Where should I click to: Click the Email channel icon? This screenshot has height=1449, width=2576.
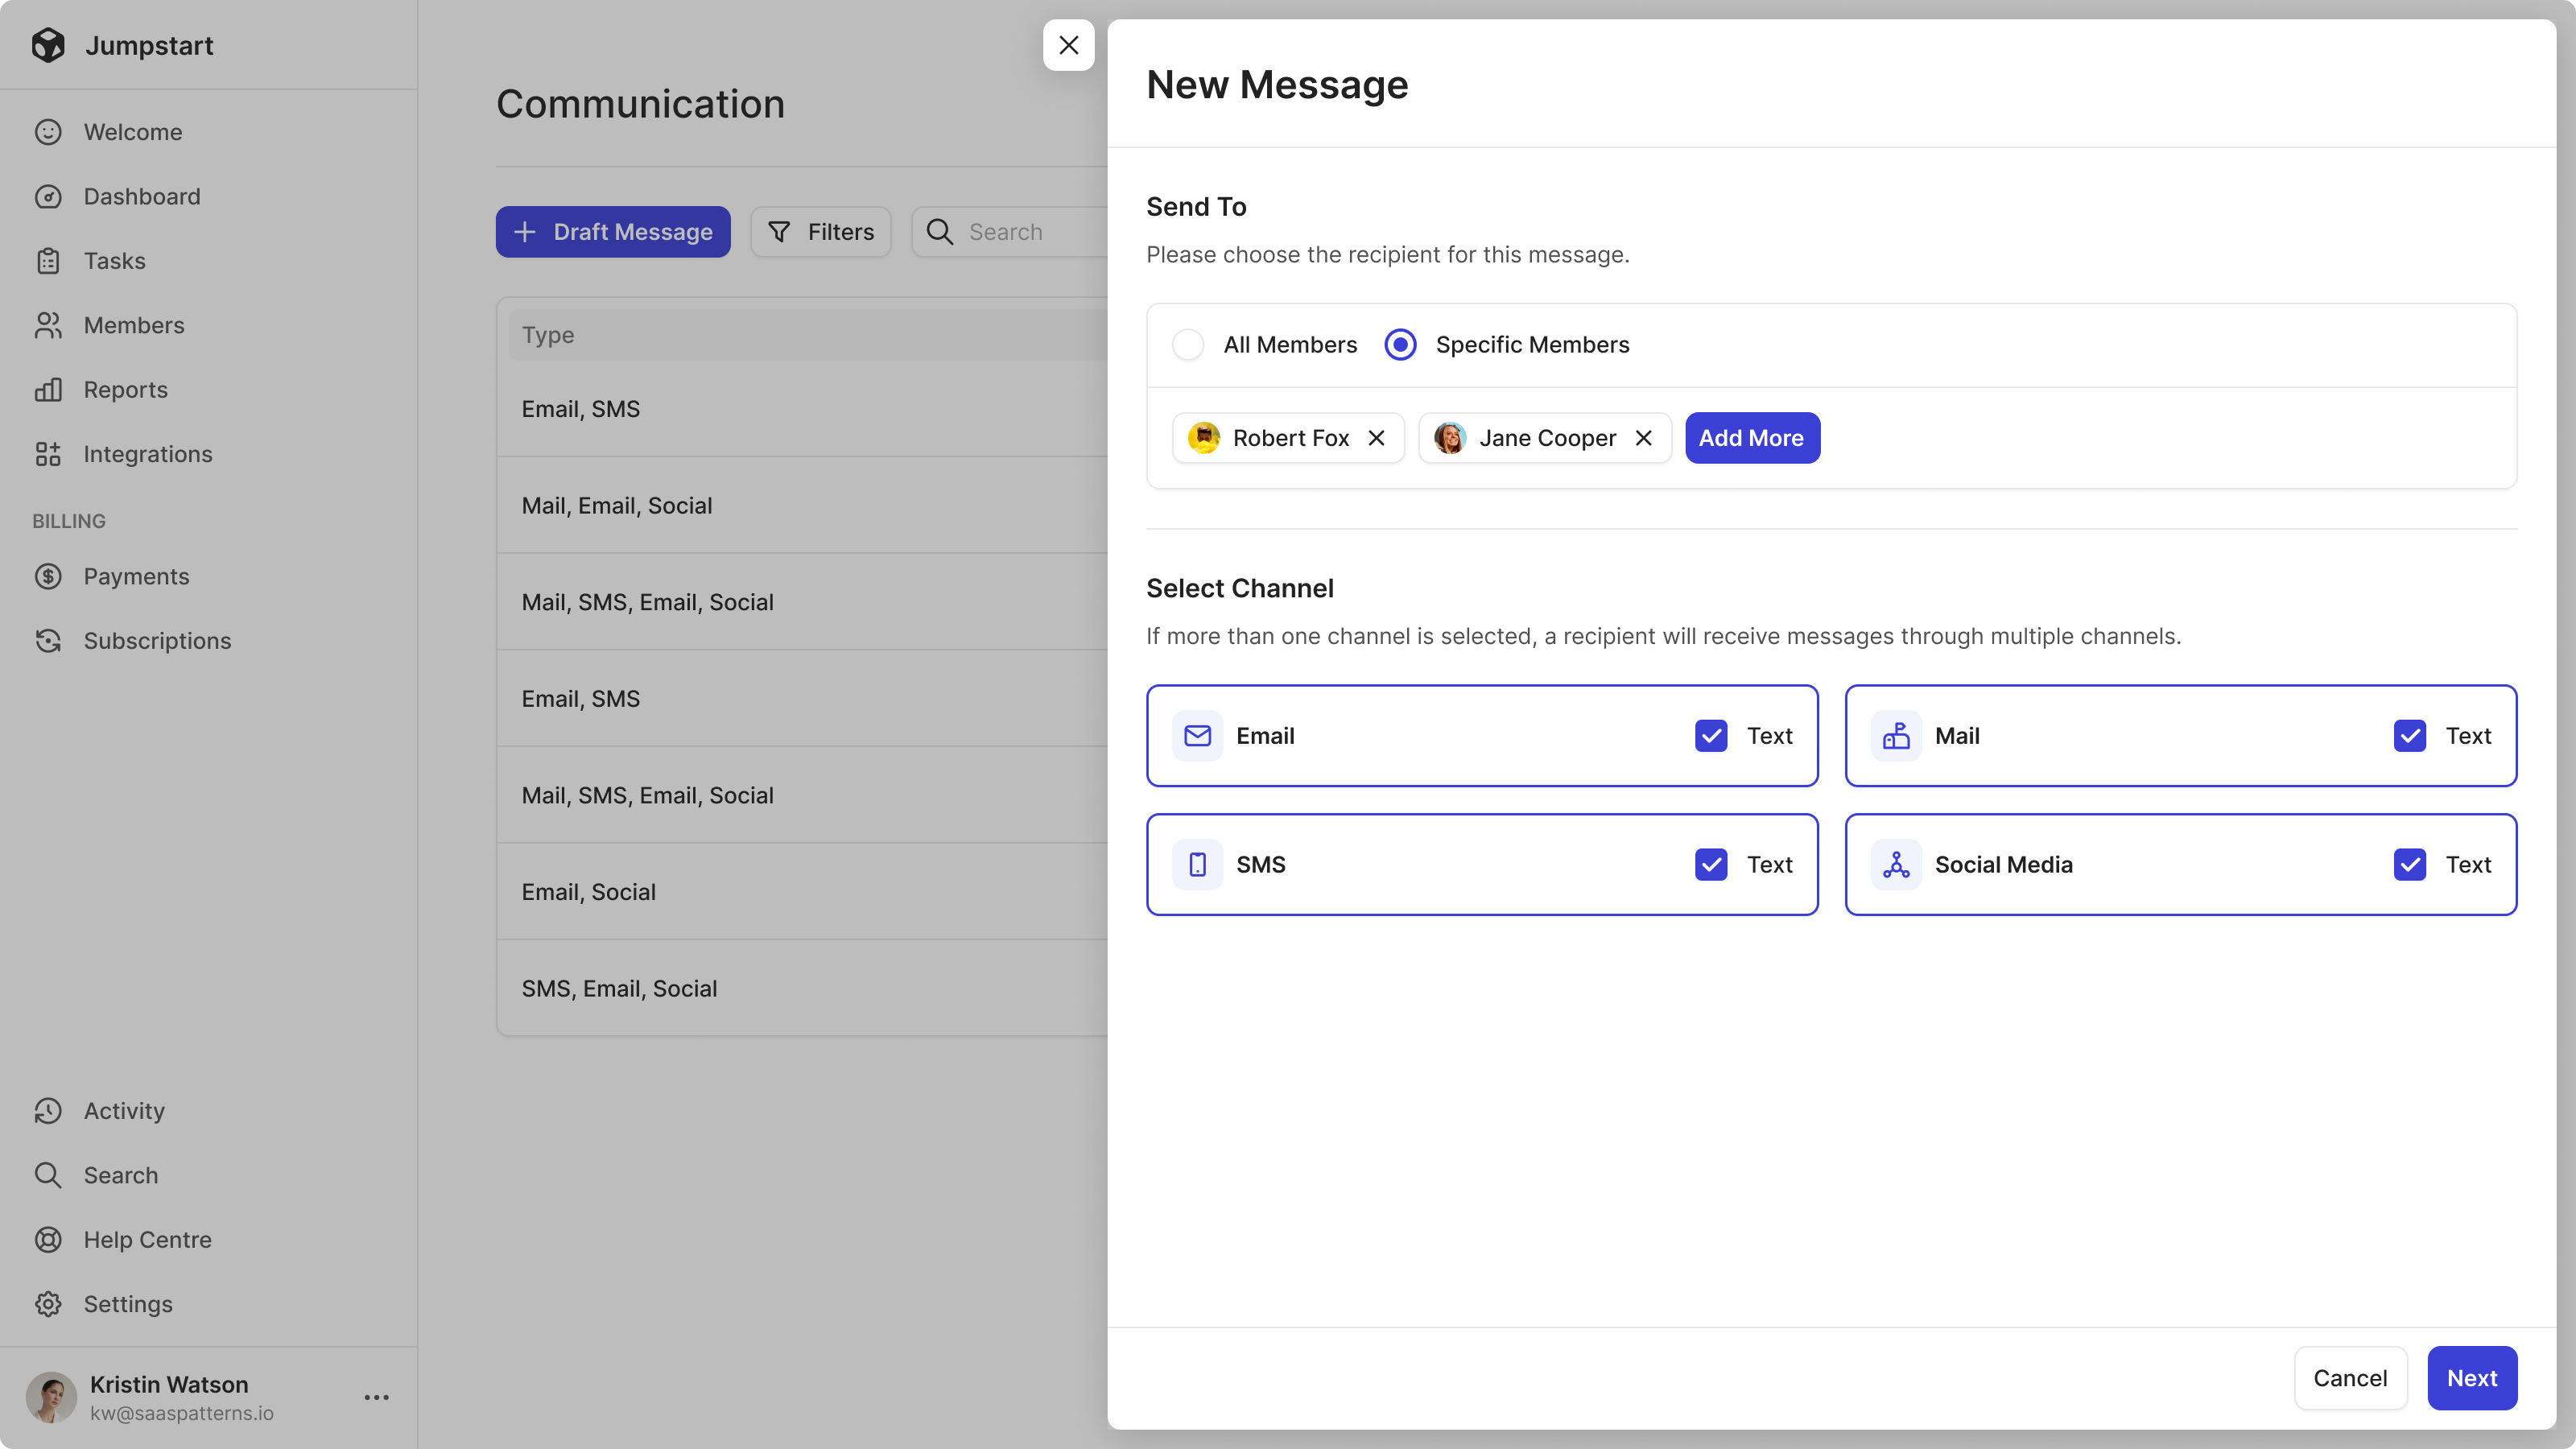(x=1196, y=734)
